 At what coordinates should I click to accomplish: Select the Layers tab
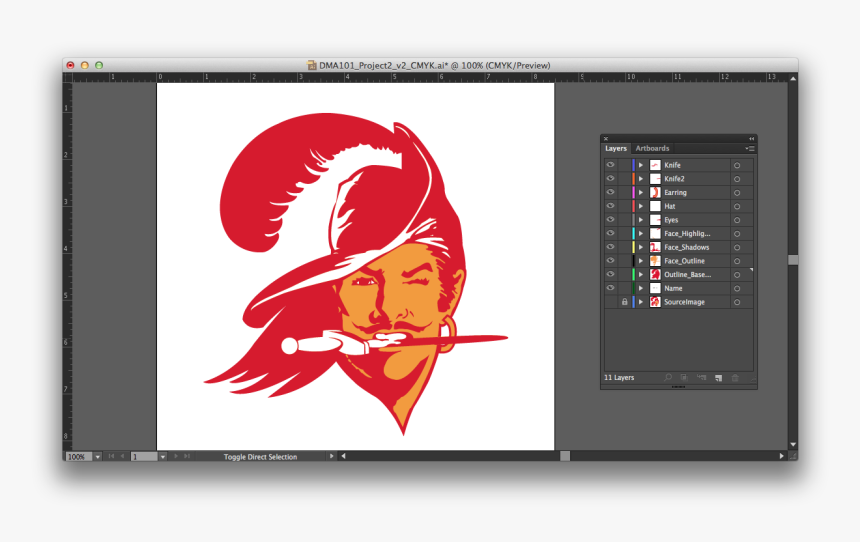click(616, 148)
